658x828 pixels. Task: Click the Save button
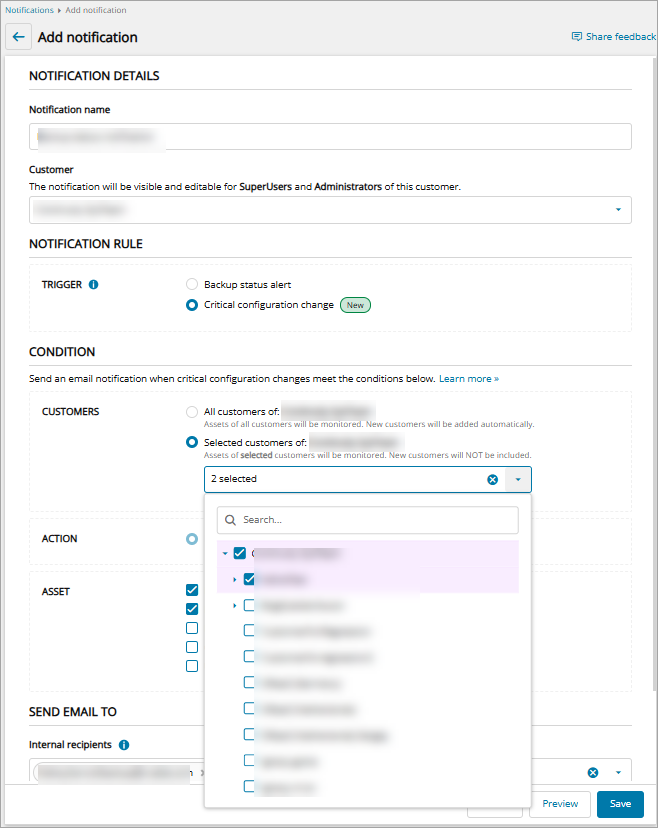(x=620, y=804)
